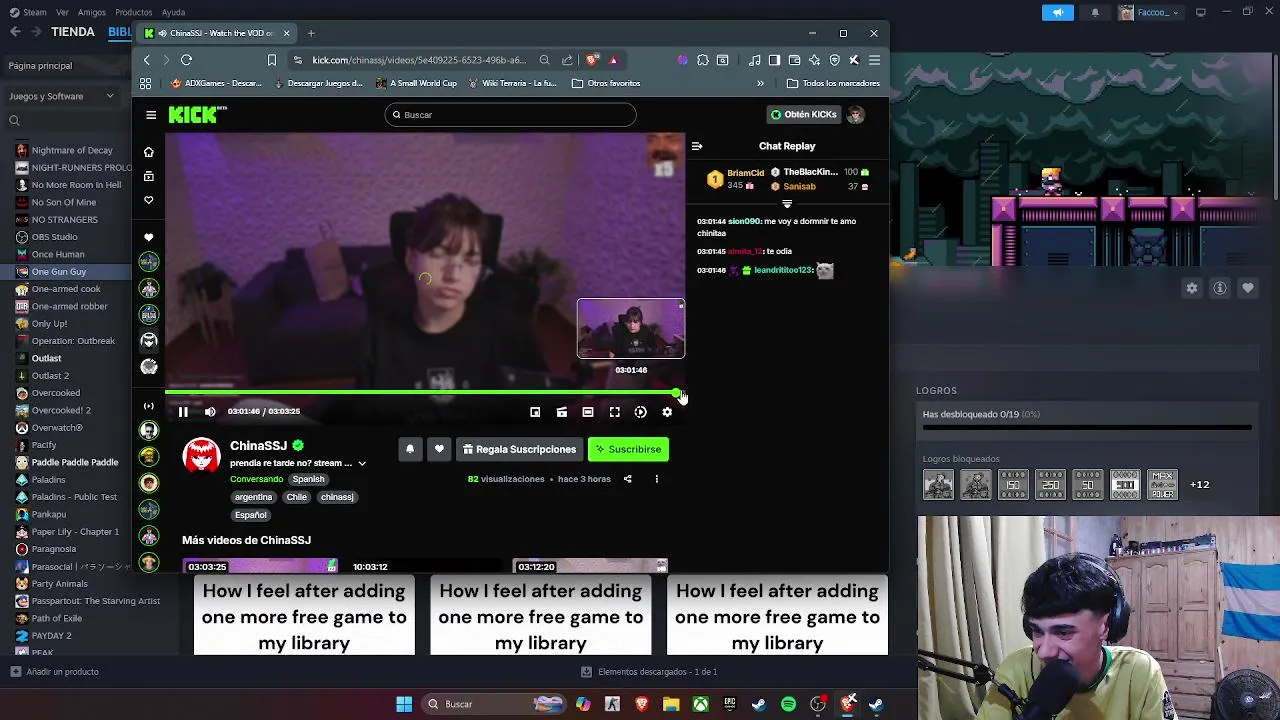Screen dimensions: 1280x720
Task: Open browser extensions puzzle icon
Action: pyautogui.click(x=702, y=60)
